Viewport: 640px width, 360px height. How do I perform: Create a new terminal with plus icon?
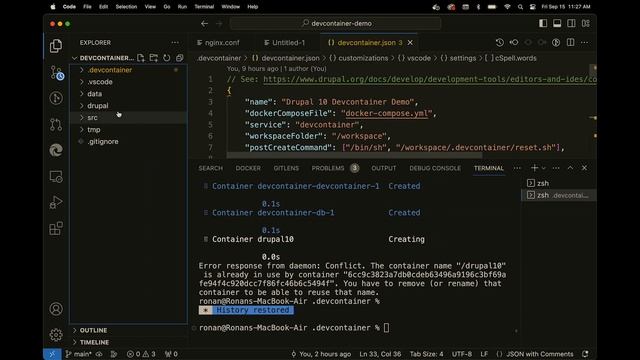[x=534, y=168]
